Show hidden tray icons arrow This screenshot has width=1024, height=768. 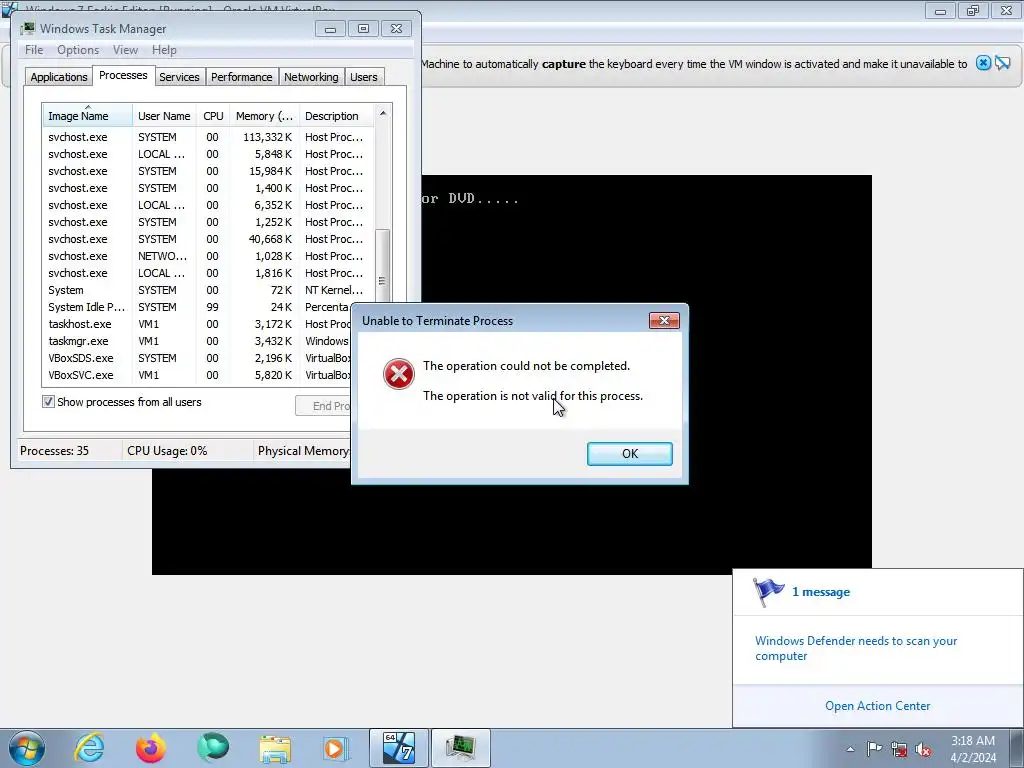850,749
